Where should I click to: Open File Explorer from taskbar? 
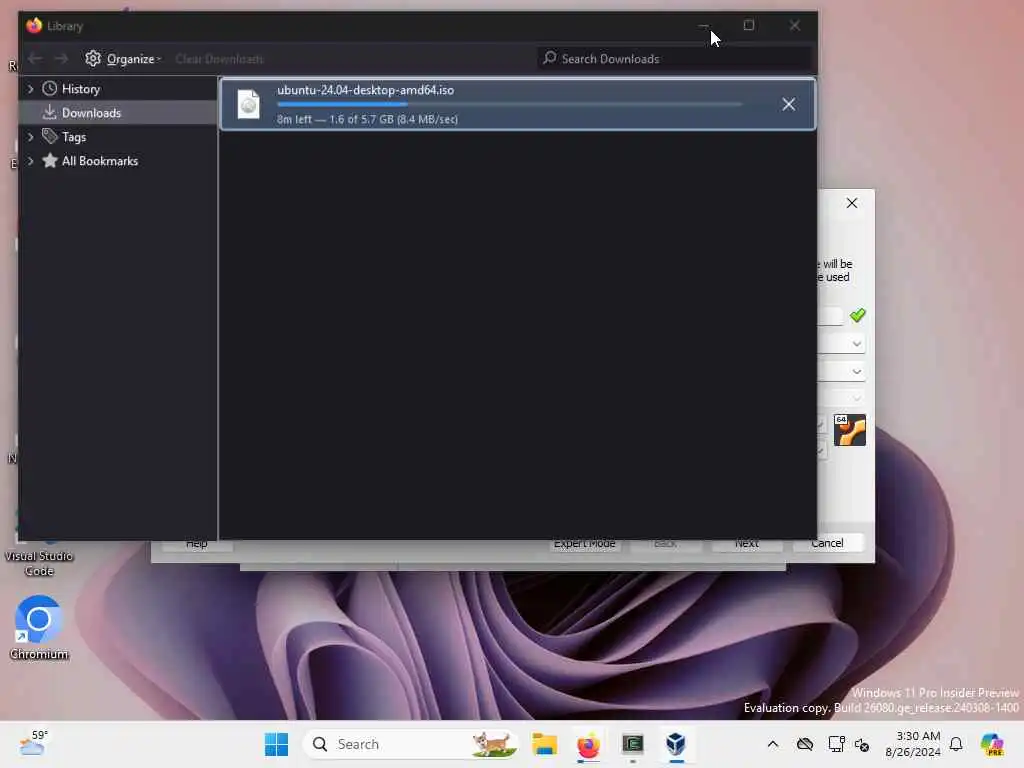tap(544, 744)
